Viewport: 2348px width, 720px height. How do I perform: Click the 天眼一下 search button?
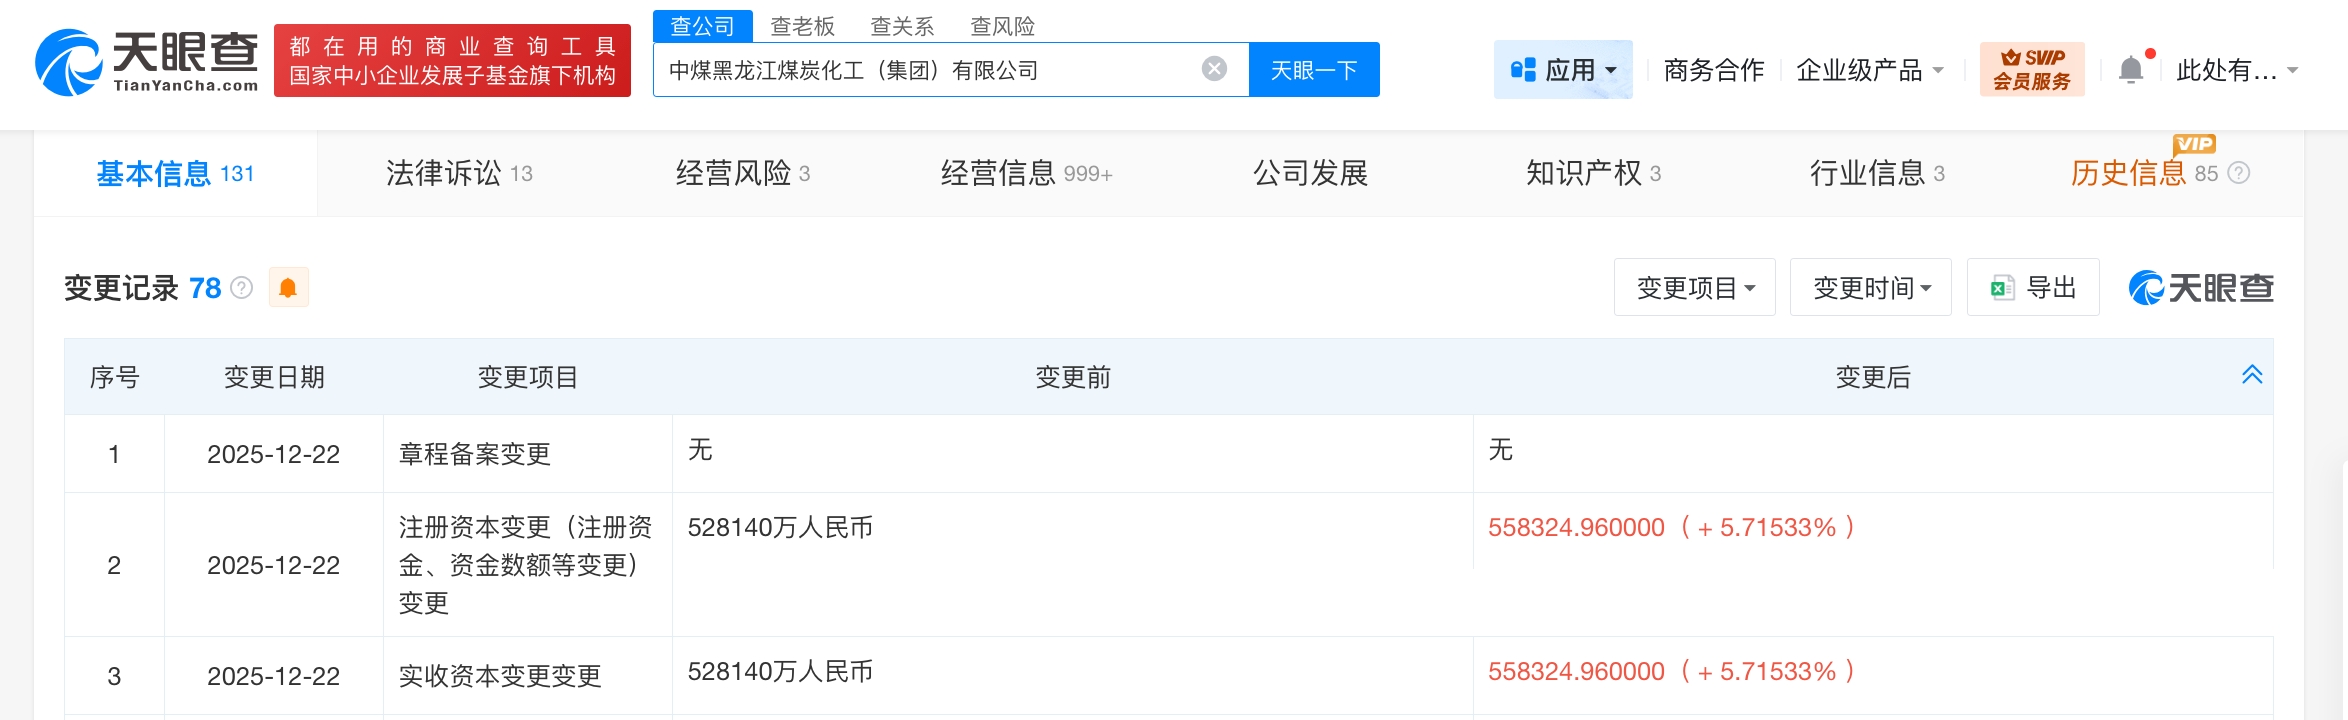click(x=1314, y=70)
